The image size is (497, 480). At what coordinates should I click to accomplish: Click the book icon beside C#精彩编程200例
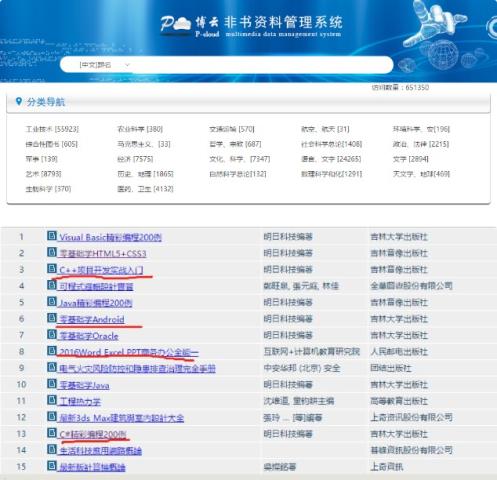point(52,433)
